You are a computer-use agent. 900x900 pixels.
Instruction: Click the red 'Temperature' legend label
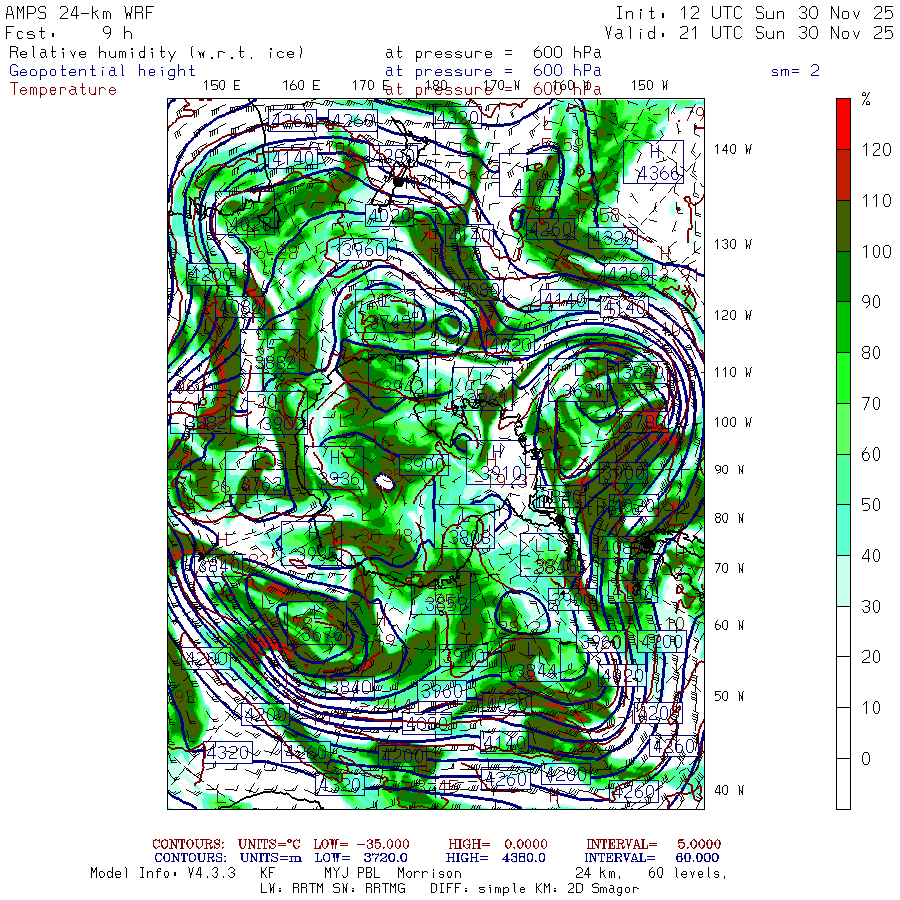[x=63, y=89]
